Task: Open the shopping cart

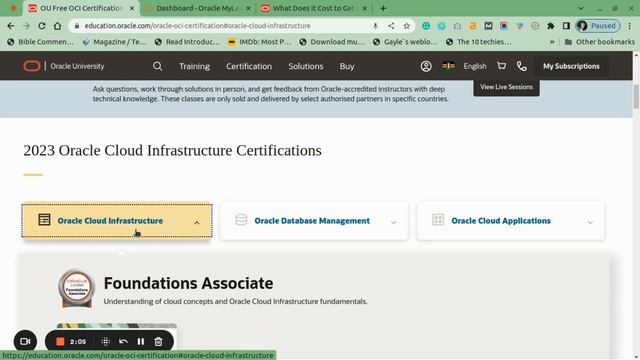Action: click(x=502, y=66)
